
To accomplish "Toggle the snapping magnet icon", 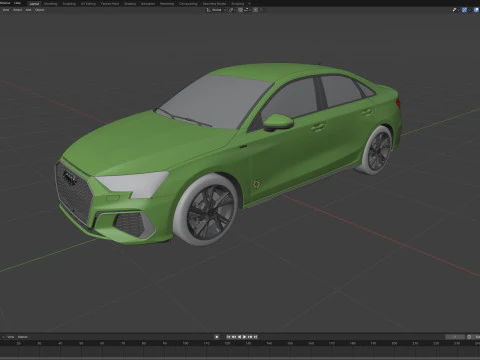I will pyautogui.click(x=240, y=10).
